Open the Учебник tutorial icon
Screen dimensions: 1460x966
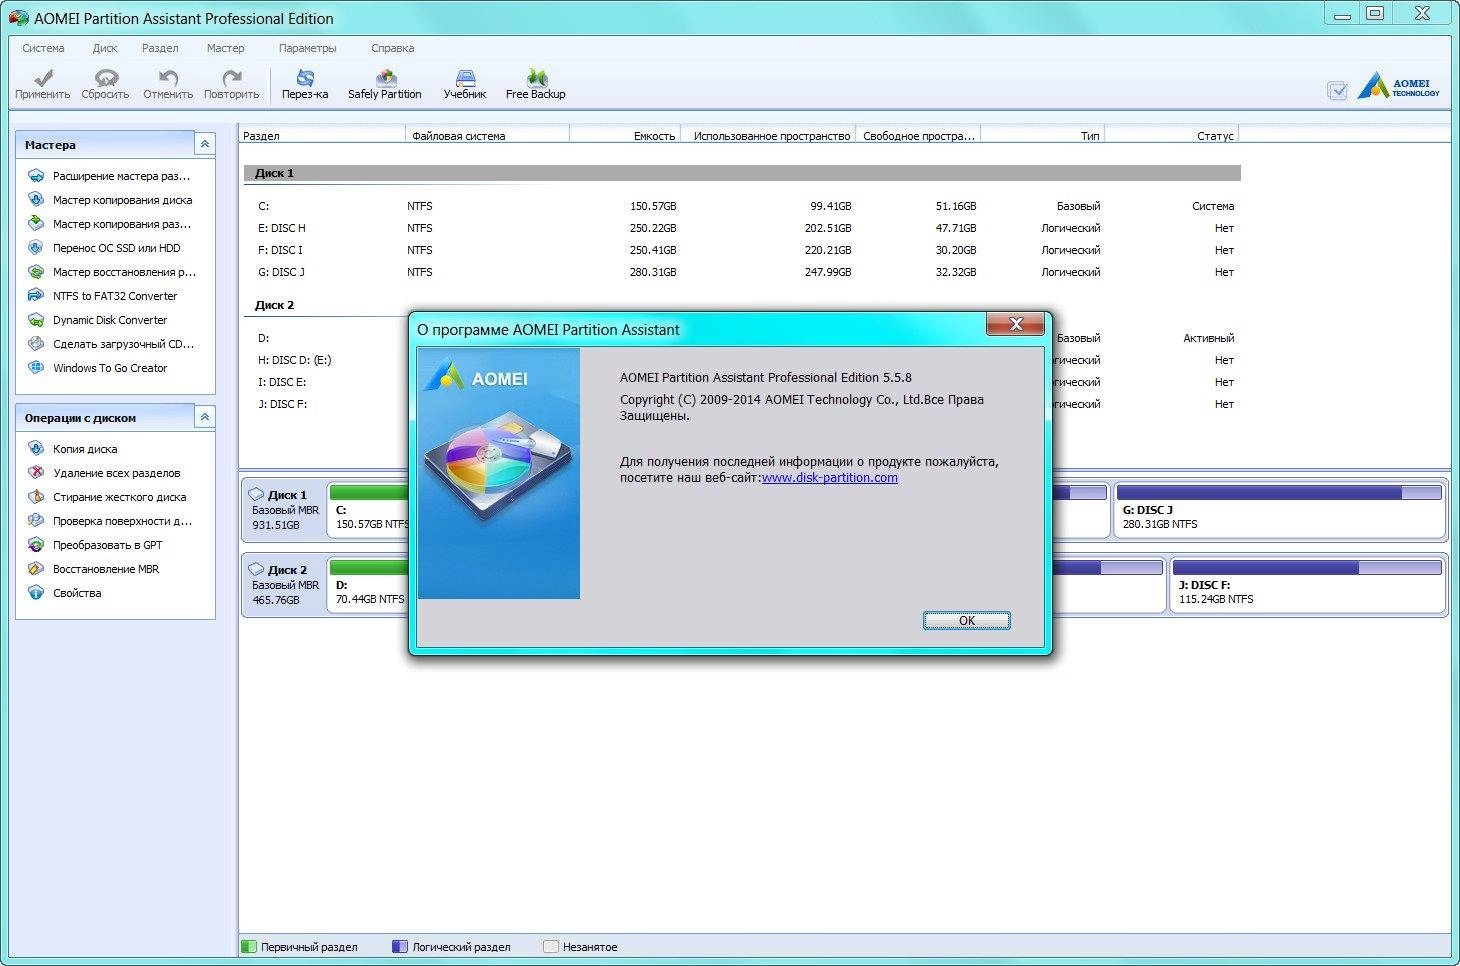point(465,84)
